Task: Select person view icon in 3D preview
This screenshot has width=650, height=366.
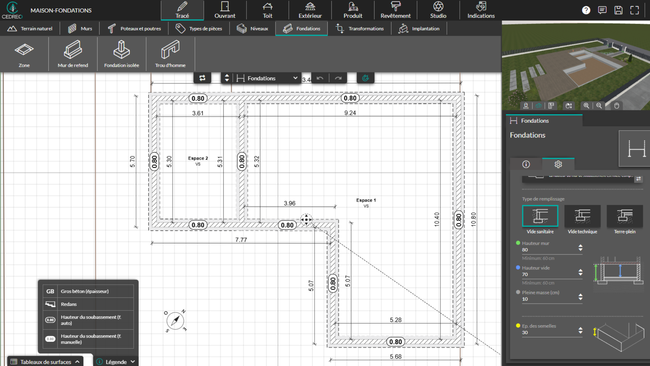Action: click(x=526, y=106)
